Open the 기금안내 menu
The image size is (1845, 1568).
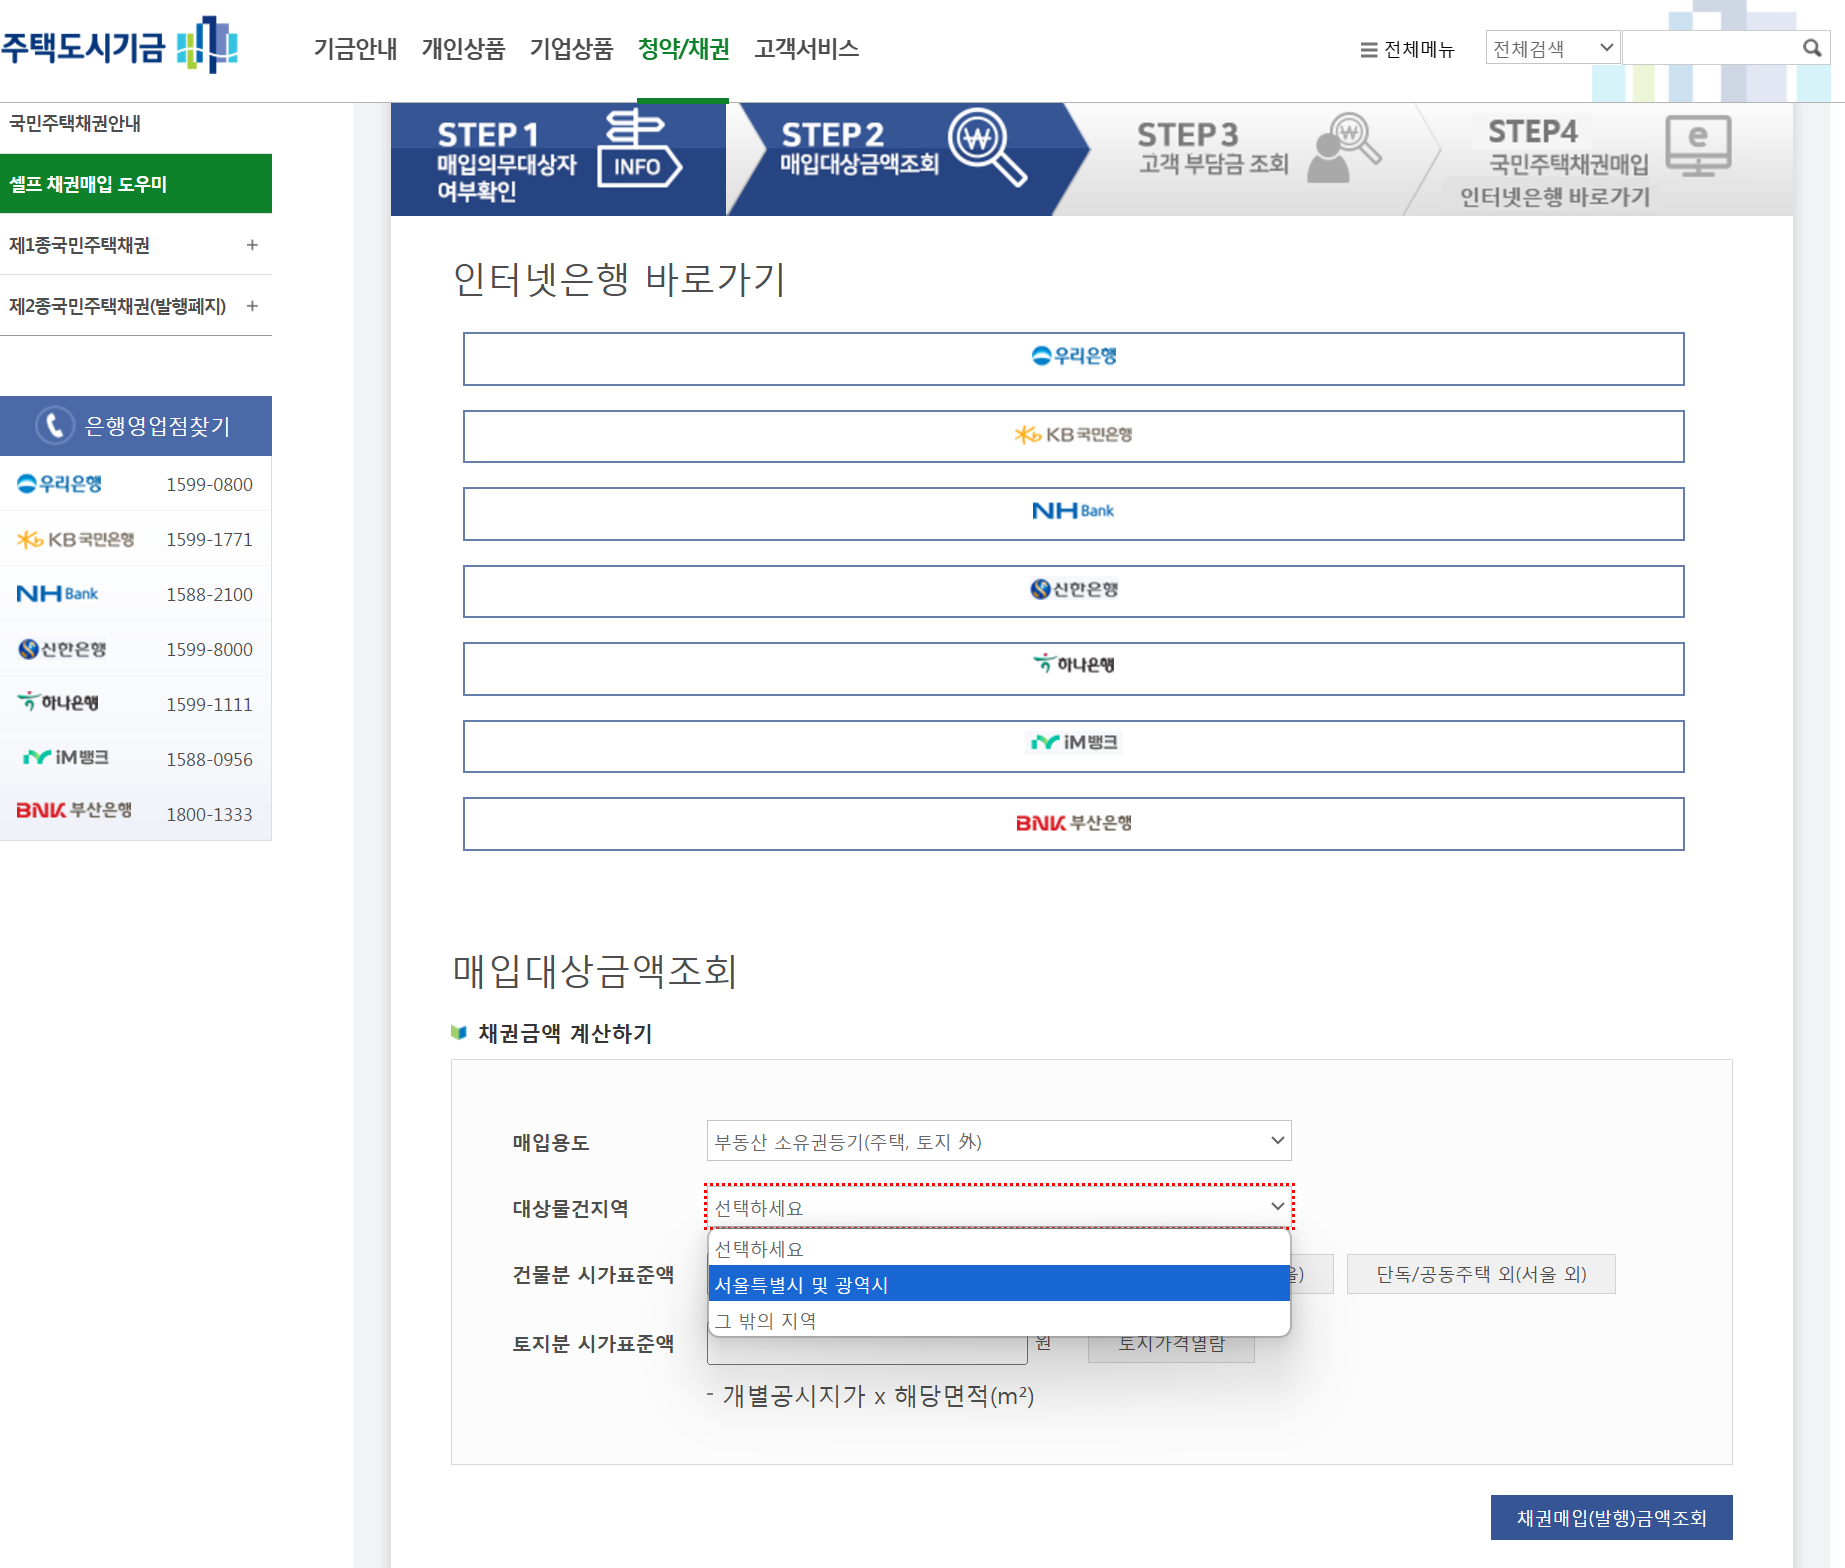(x=355, y=49)
